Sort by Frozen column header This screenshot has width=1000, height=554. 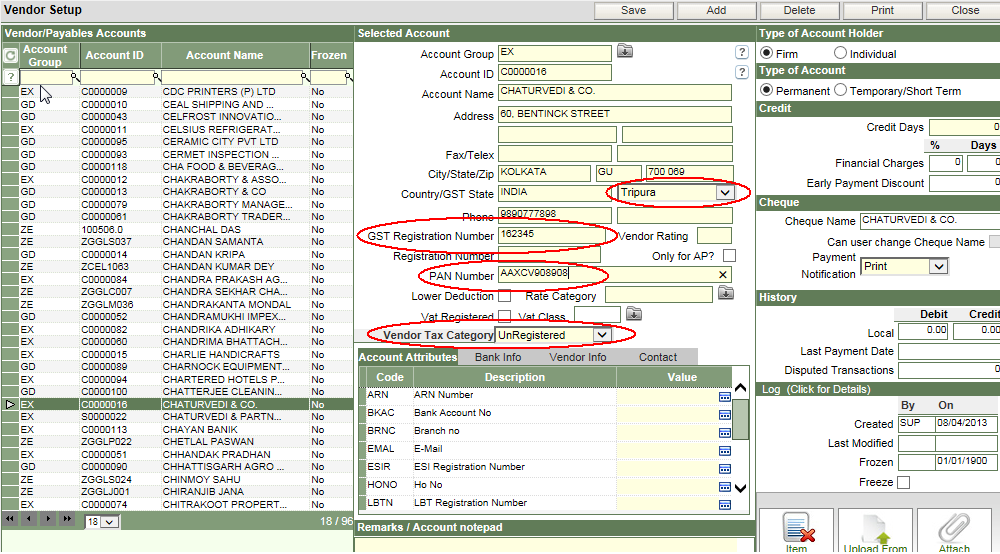329,55
